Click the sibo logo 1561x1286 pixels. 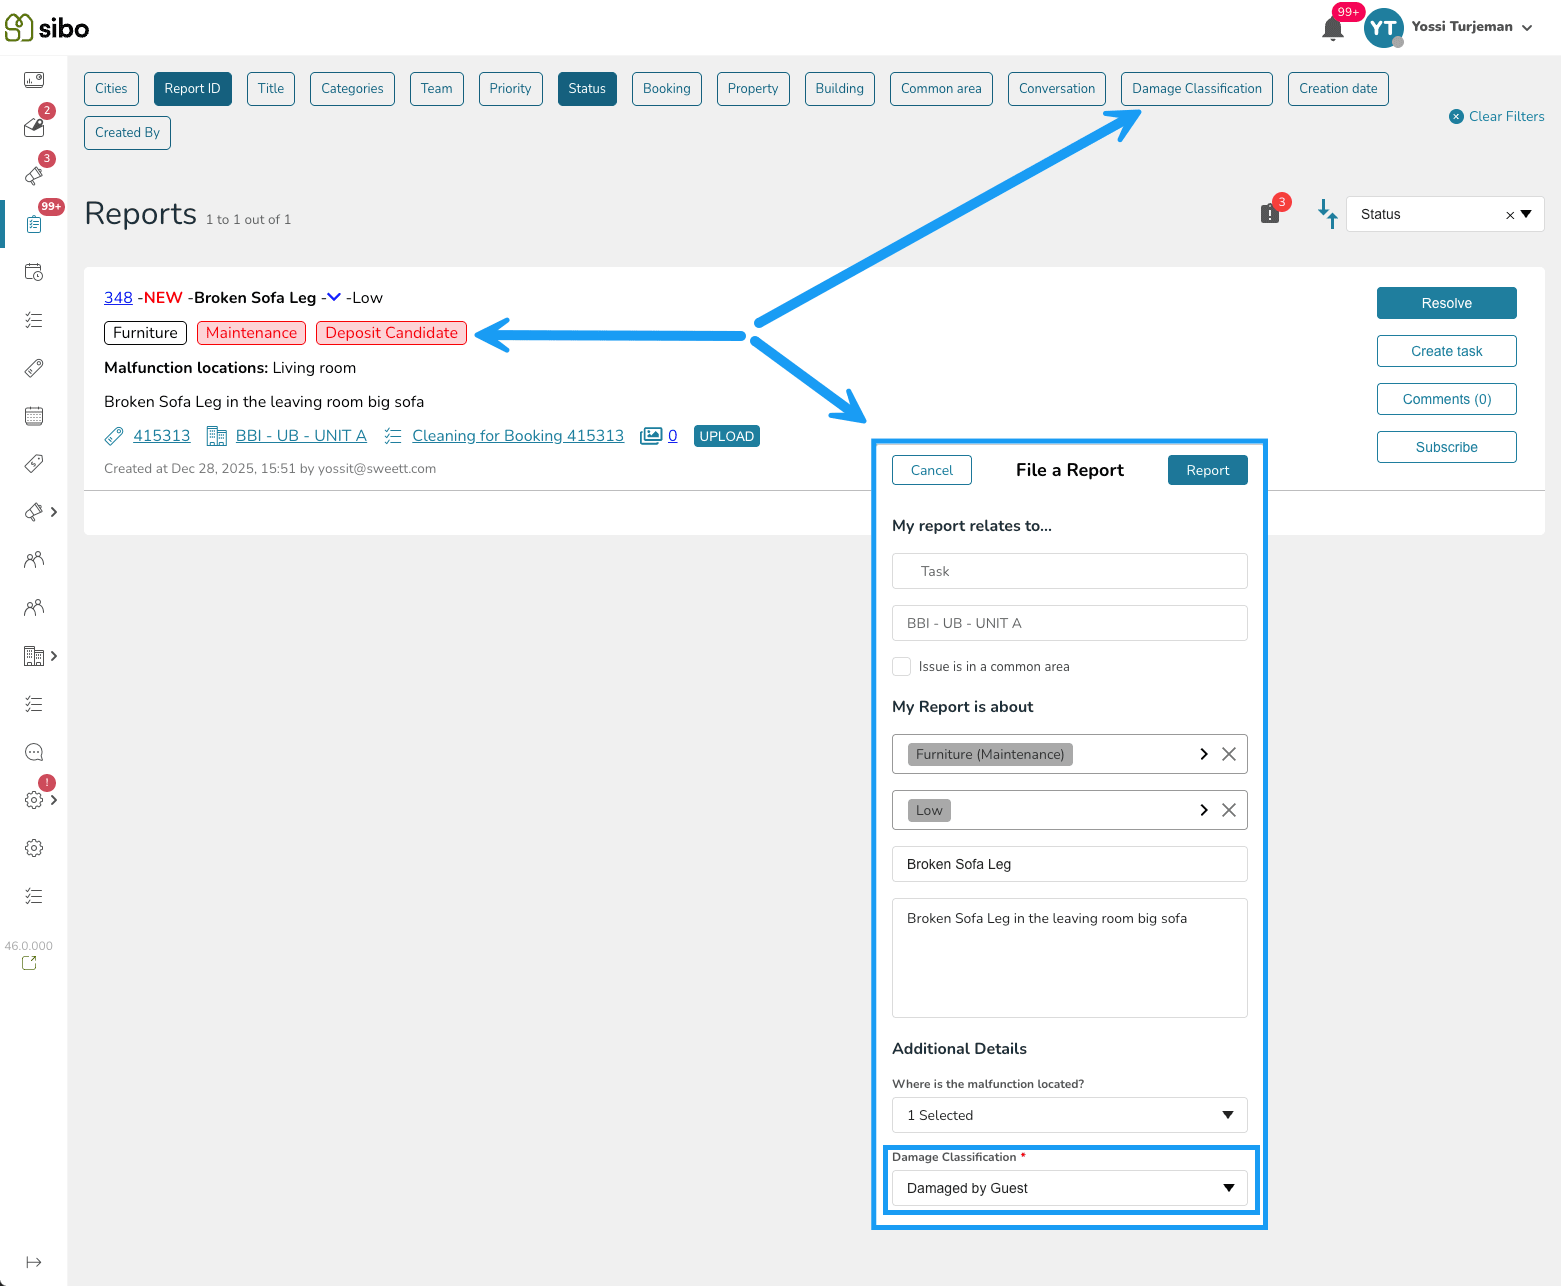[x=47, y=28]
